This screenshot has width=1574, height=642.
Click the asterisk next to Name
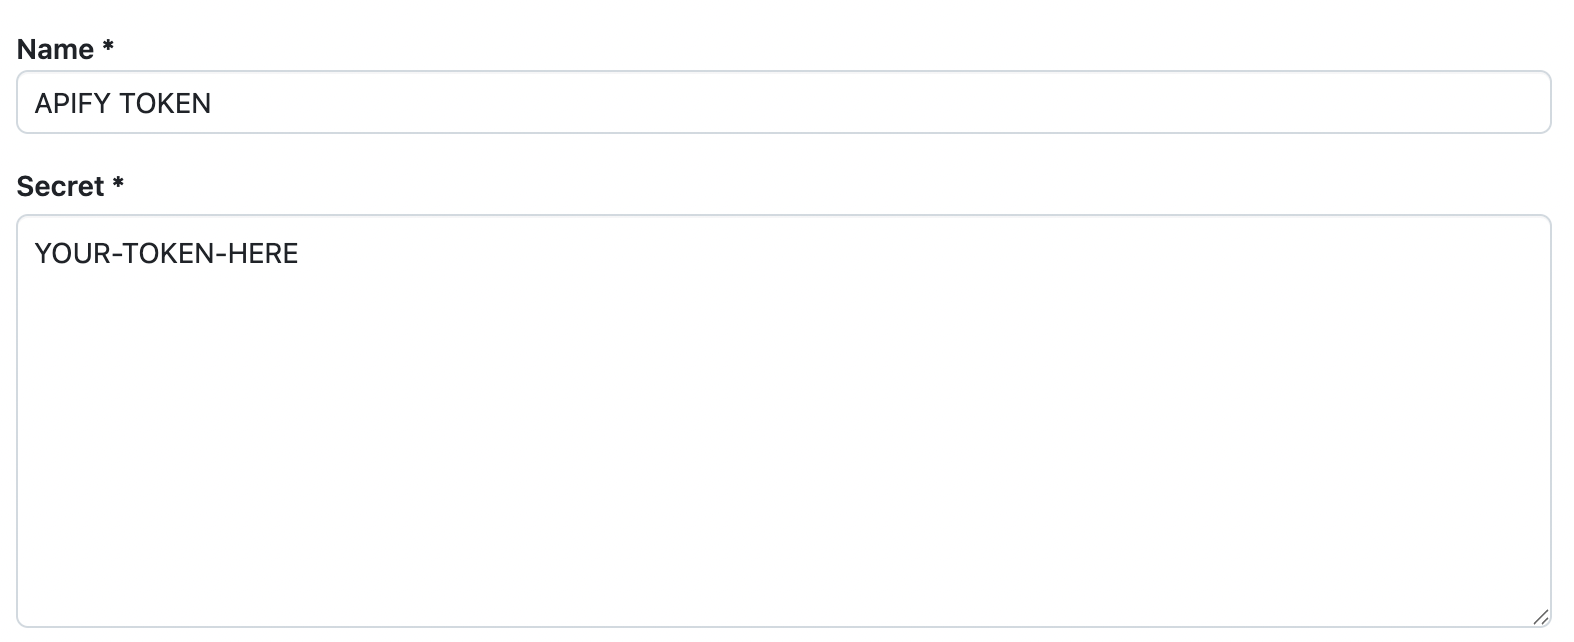106,48
